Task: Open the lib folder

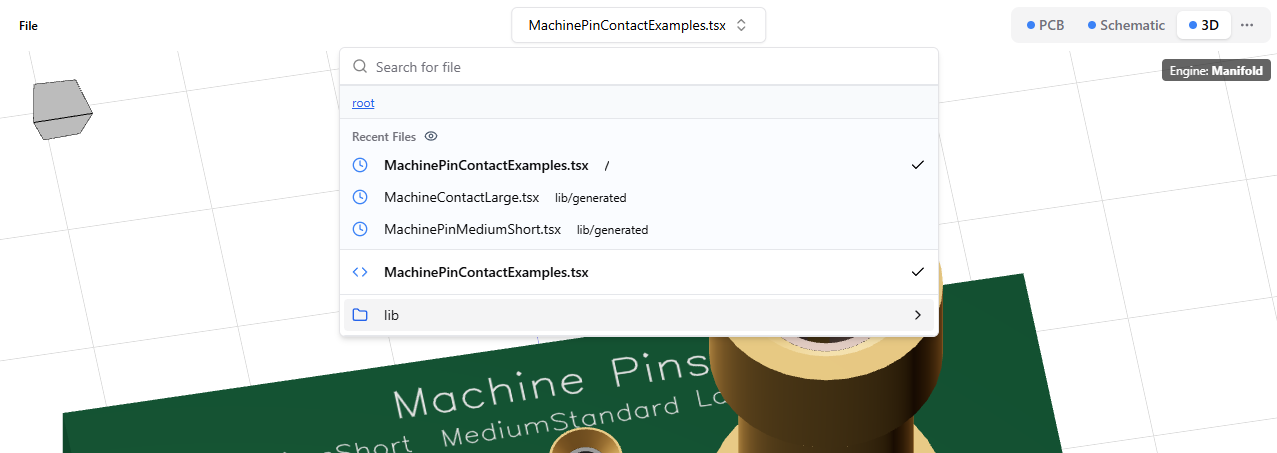Action: 639,315
